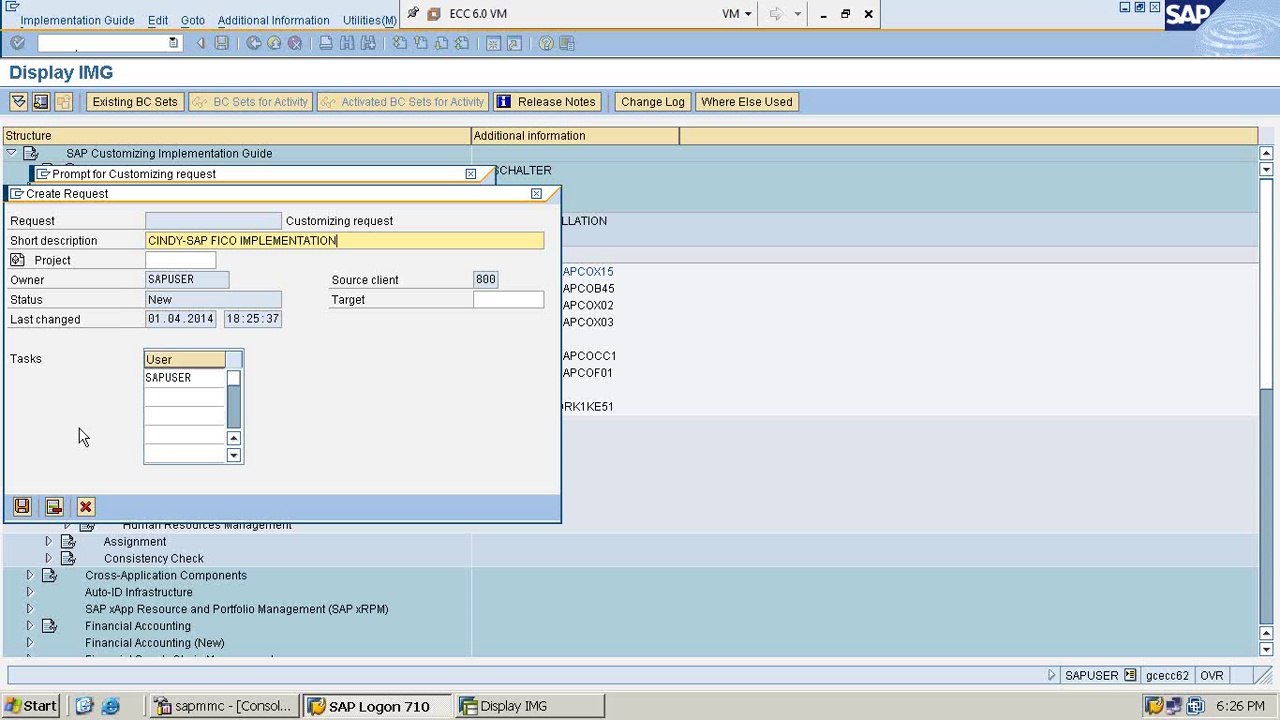Click the Windows Start button
The image size is (1280, 720).
pos(31,706)
